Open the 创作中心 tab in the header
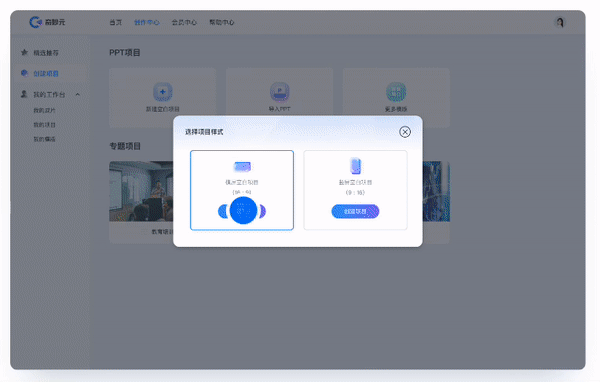The height and width of the screenshot is (382, 600). click(147, 22)
